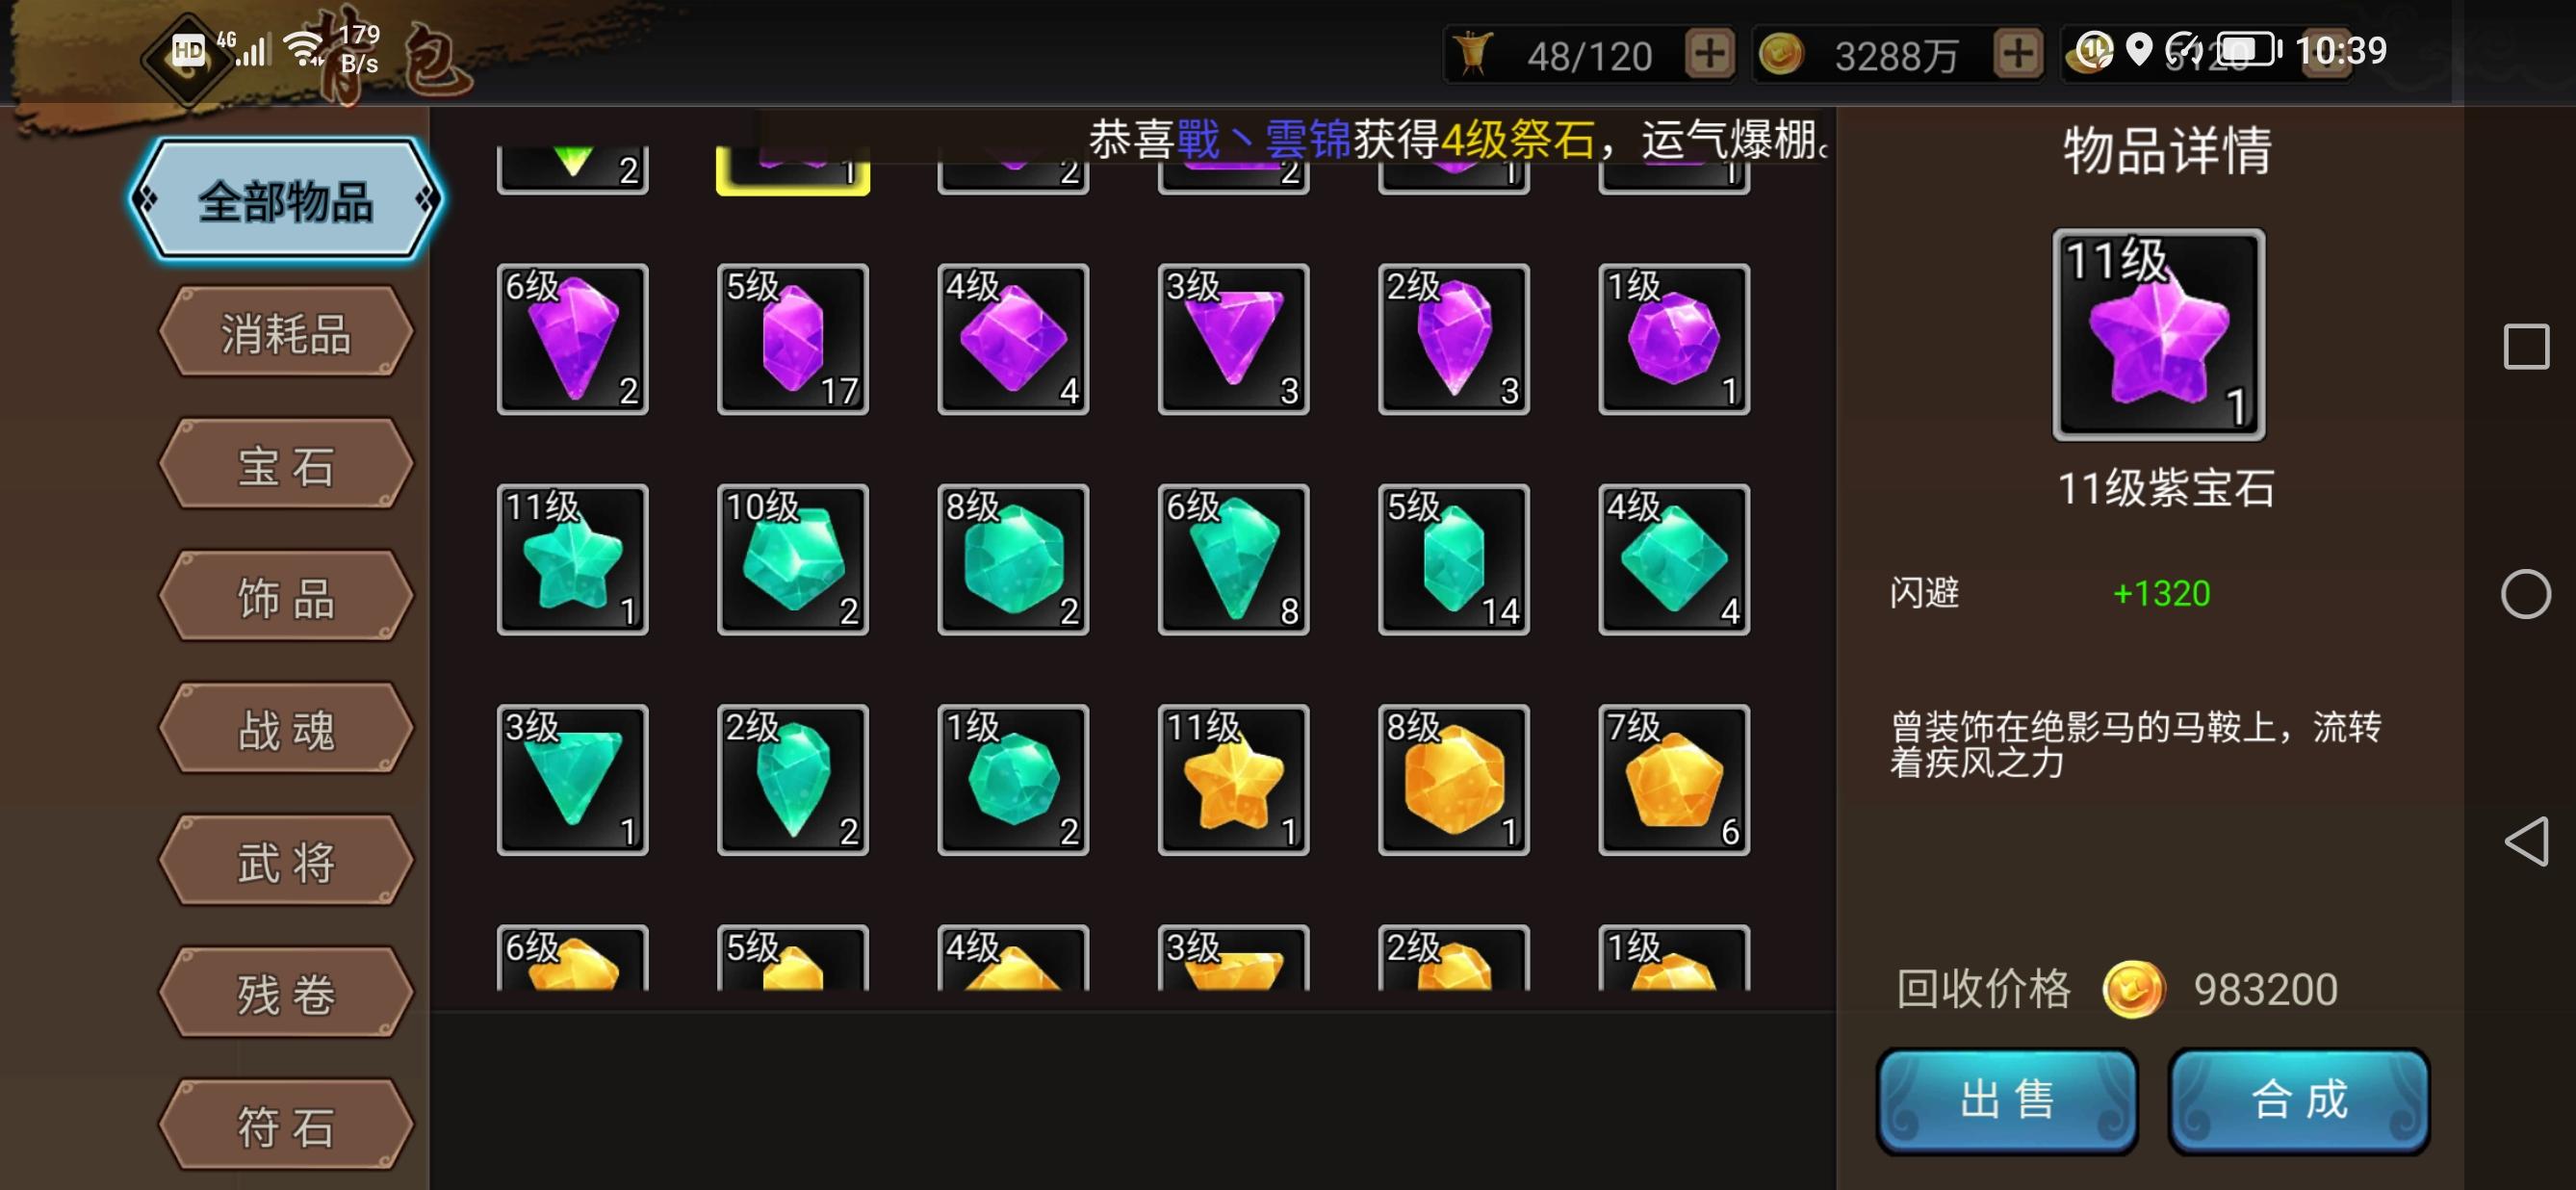Screen dimensions: 2576x1190
Task: Select the 11级 yellow star gem
Action: click(x=1233, y=779)
